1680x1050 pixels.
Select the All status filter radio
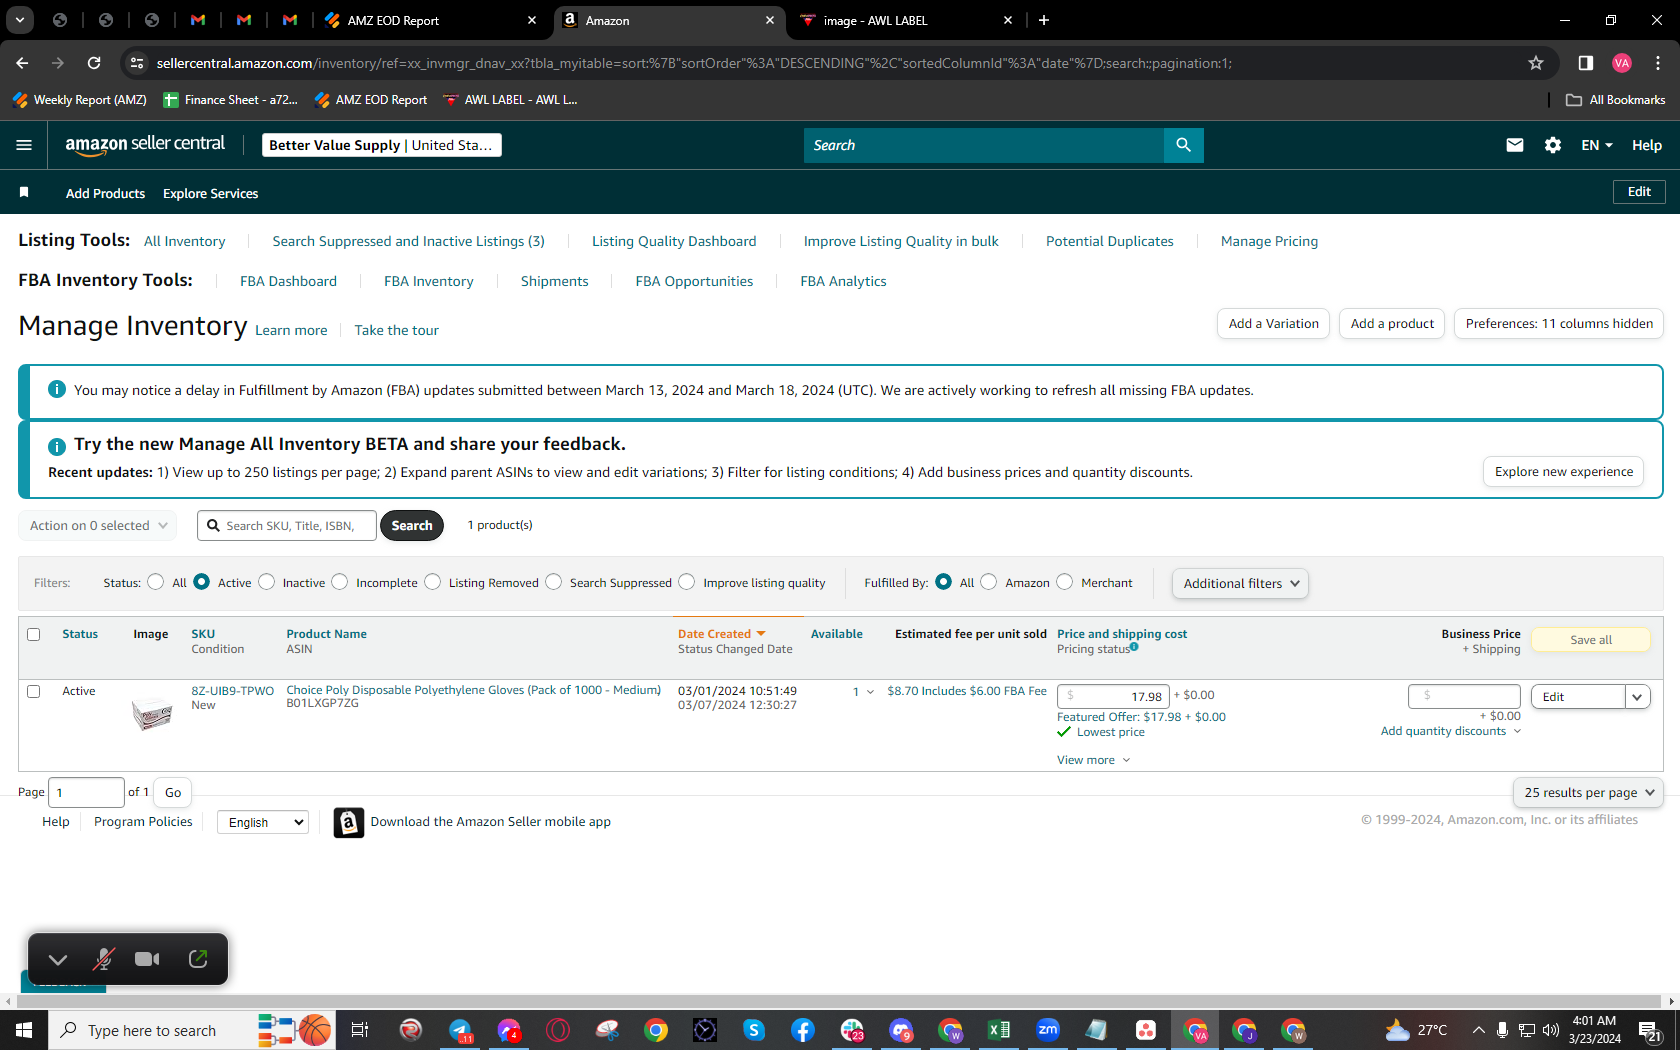156,582
